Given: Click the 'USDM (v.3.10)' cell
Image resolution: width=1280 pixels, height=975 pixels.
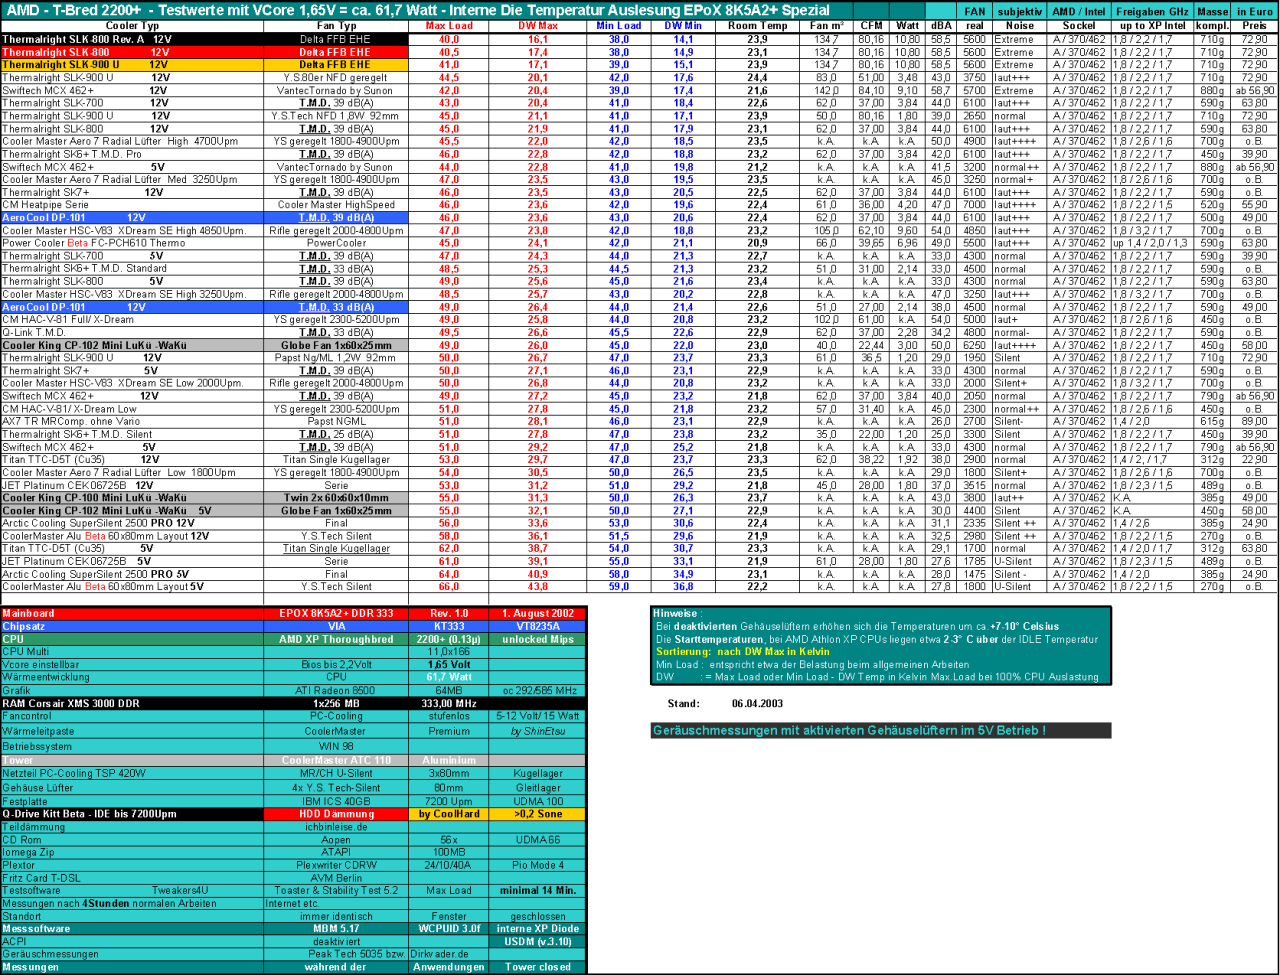Looking at the screenshot, I should coord(538,941).
